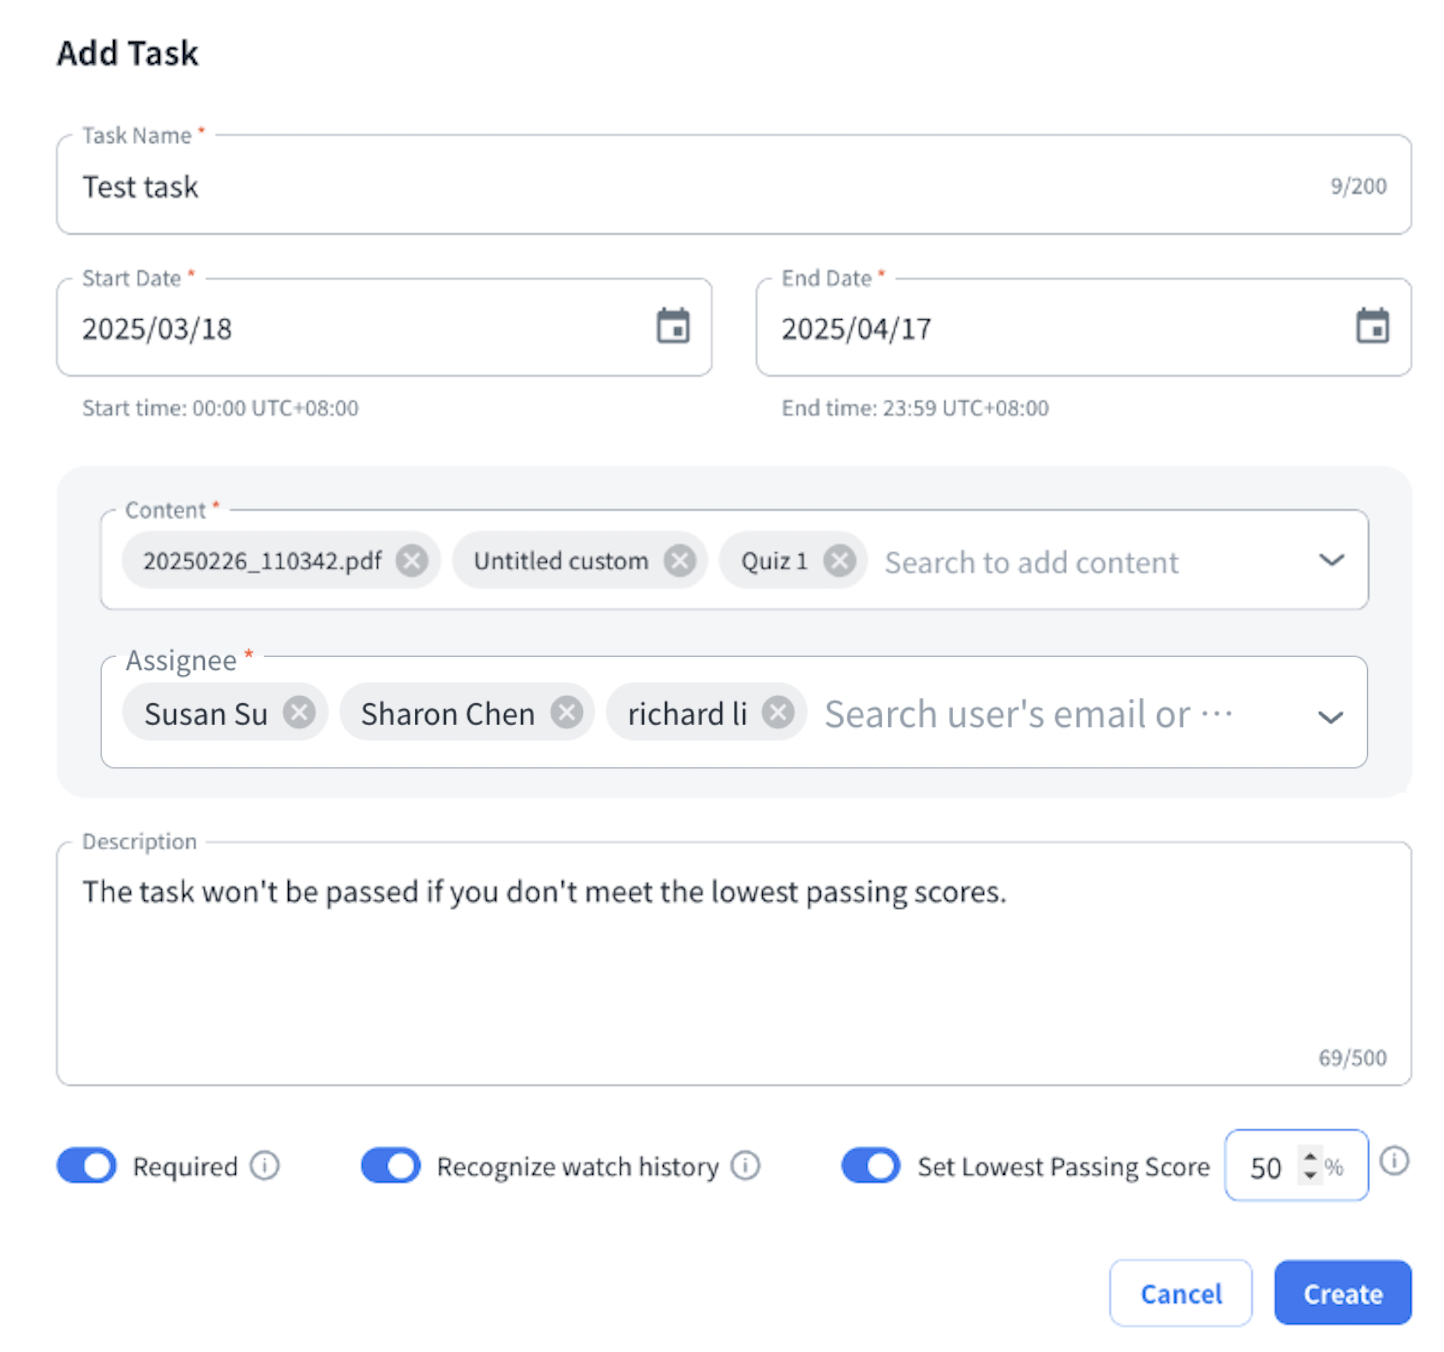The width and height of the screenshot is (1444, 1352).
Task: Expand the Content dropdown list
Action: tap(1331, 560)
